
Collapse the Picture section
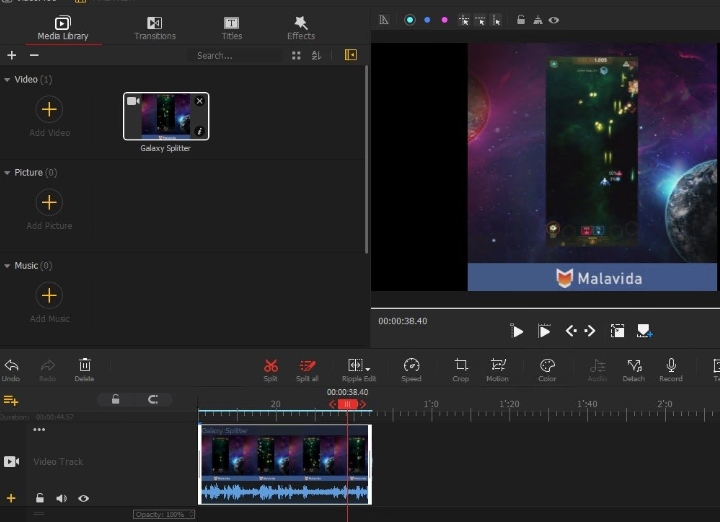7,173
